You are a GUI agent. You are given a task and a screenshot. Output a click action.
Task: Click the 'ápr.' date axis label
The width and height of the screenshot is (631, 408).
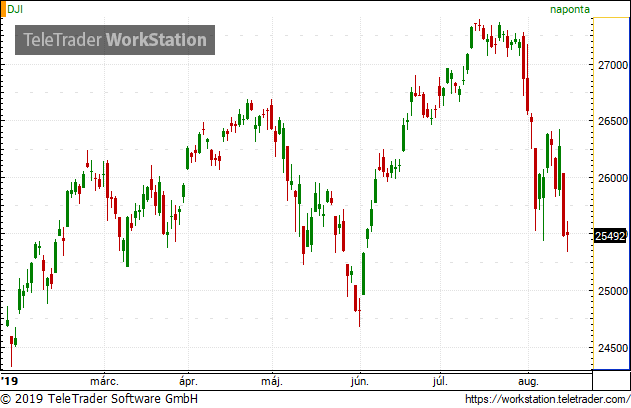click(x=188, y=381)
